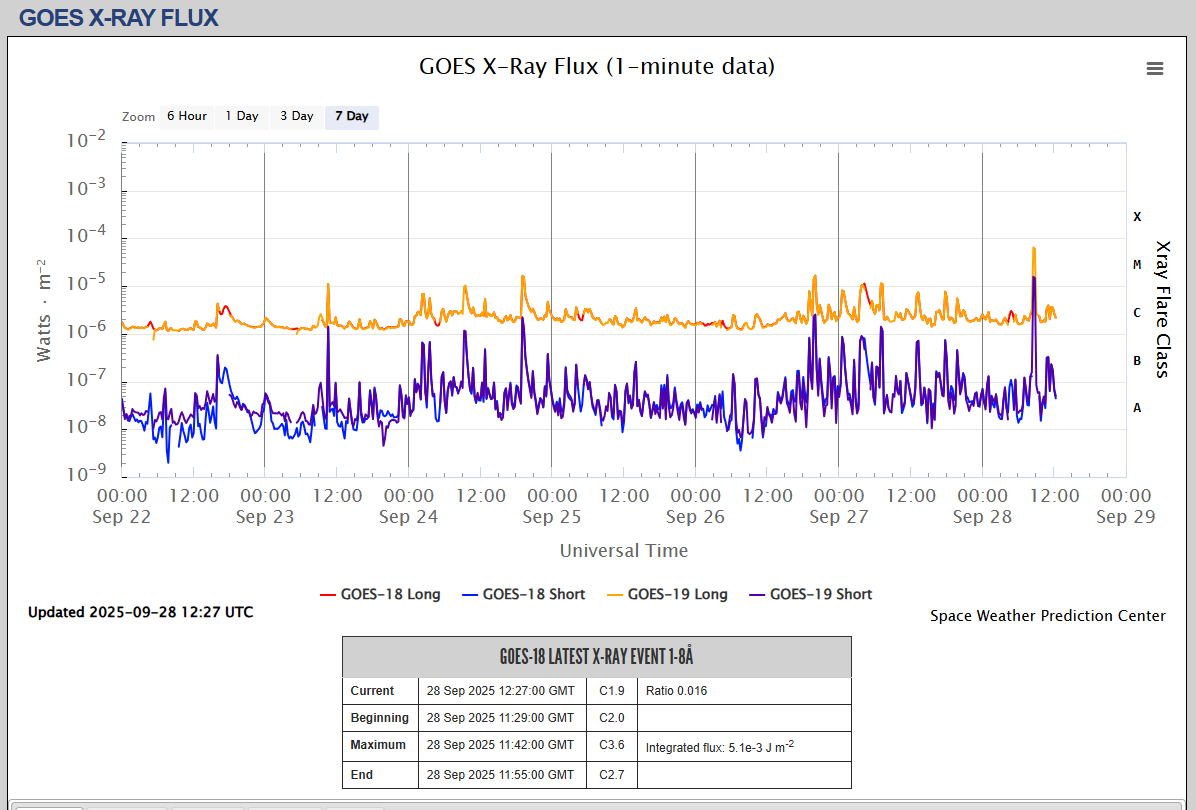Click the red GOES-18 Long legend line marker

(x=327, y=594)
